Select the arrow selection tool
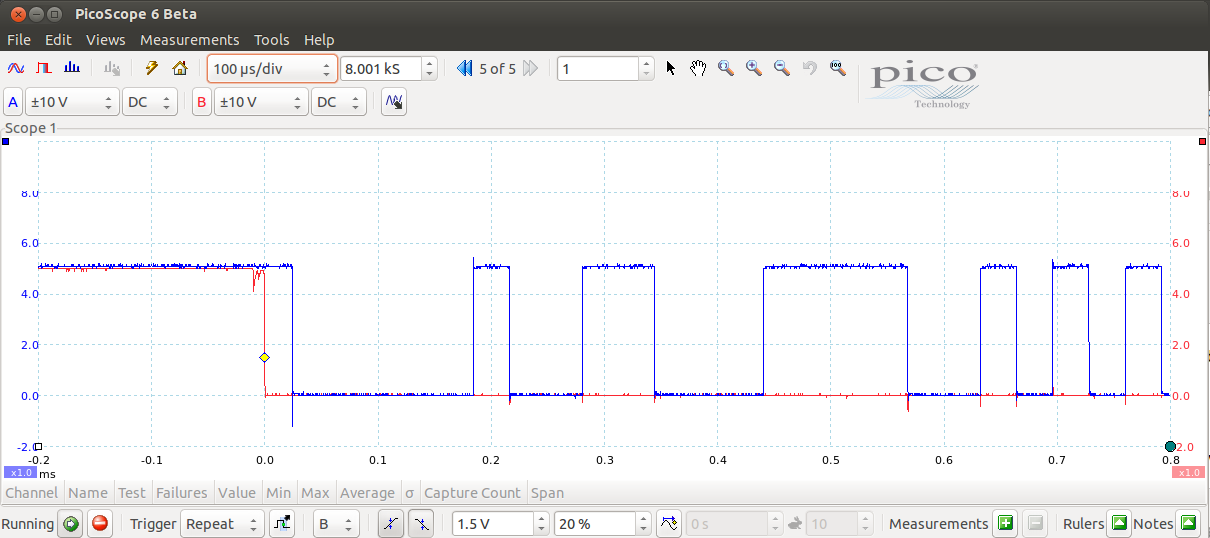The width and height of the screenshot is (1210, 538). point(670,68)
